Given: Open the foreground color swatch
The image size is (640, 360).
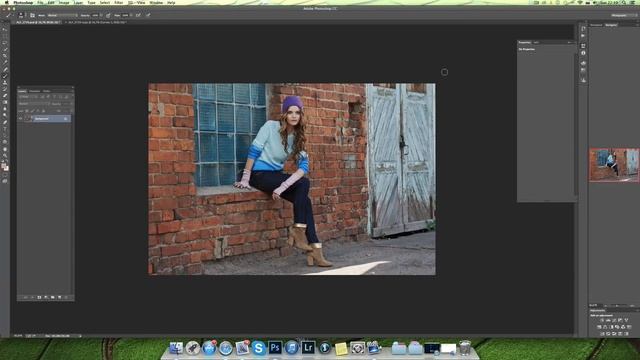Looking at the screenshot, I should coord(4,165).
